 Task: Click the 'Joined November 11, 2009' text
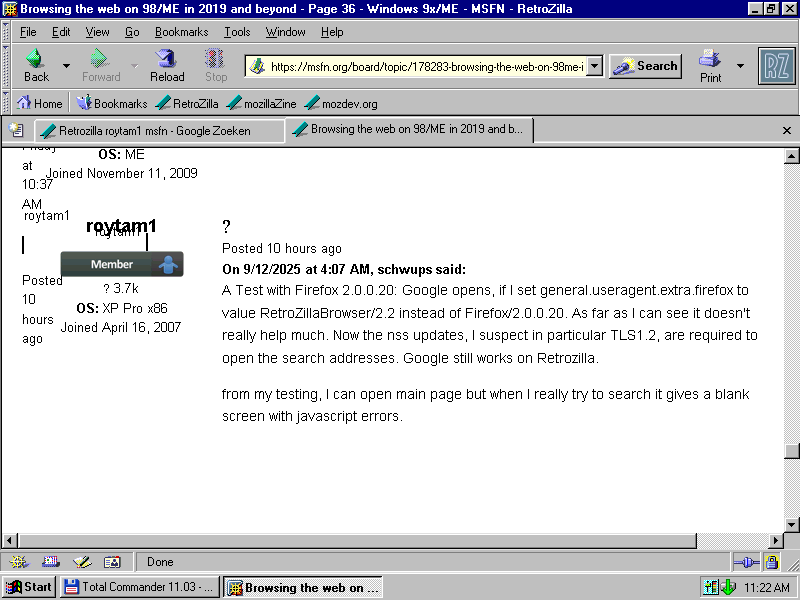coord(121,173)
